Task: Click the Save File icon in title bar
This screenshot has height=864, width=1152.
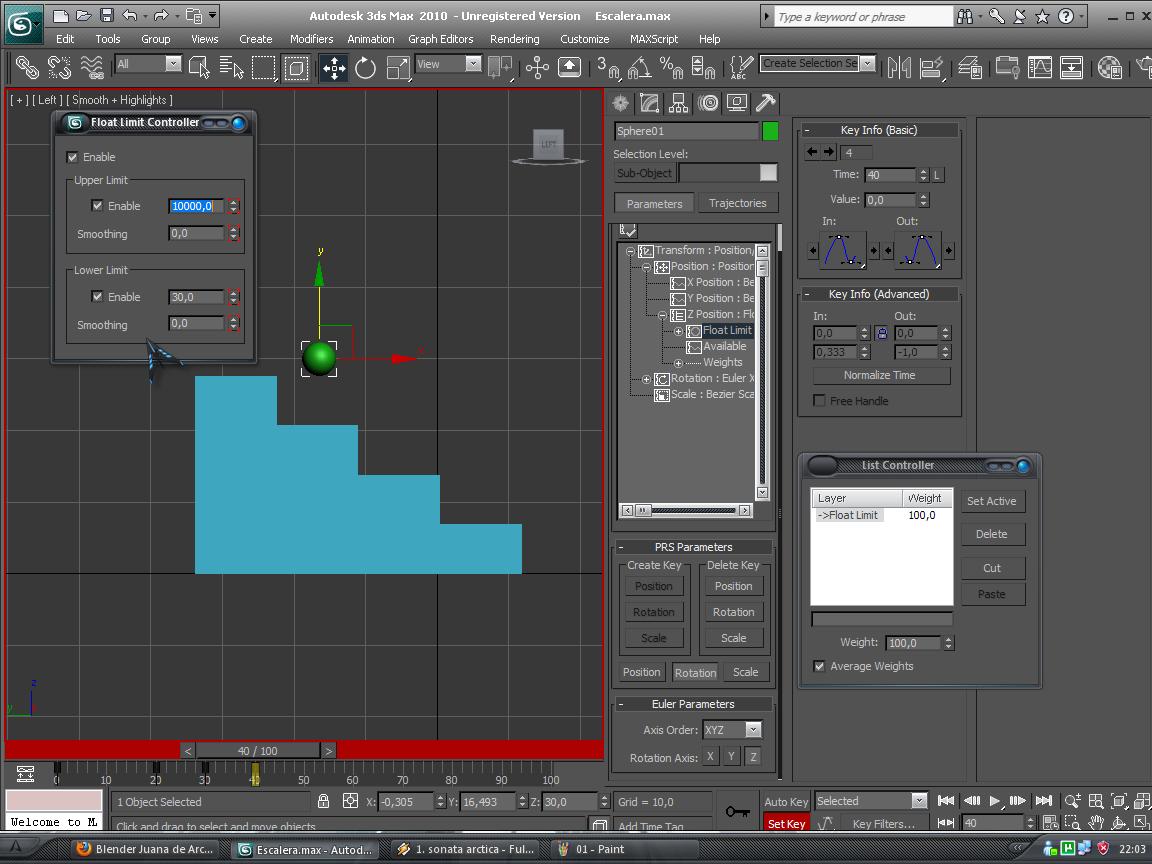Action: click(107, 15)
